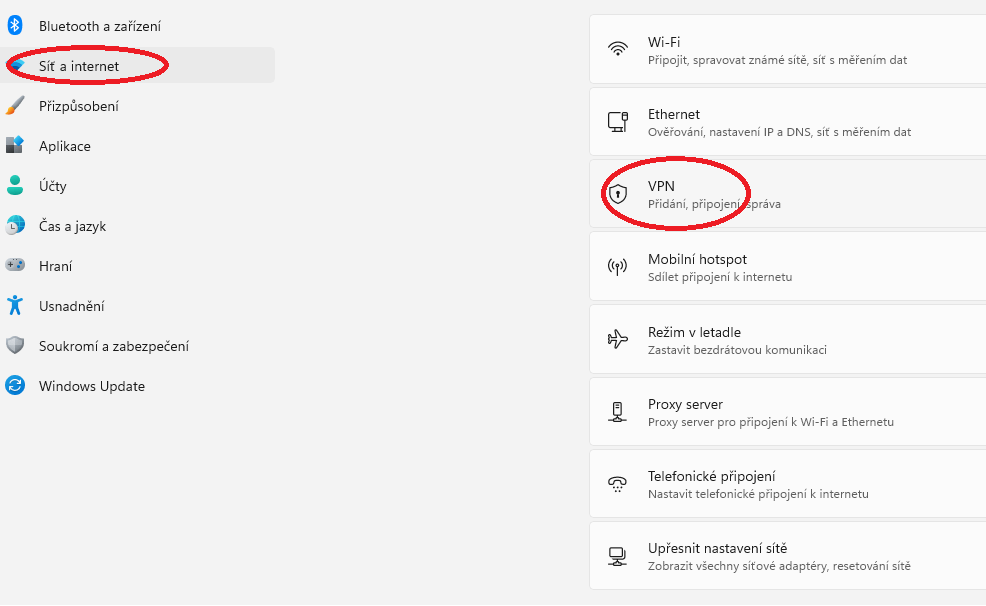
Task: Click text 'Připojit, spravovat známé sítě, síť s měřením dat'
Action: click(x=777, y=60)
